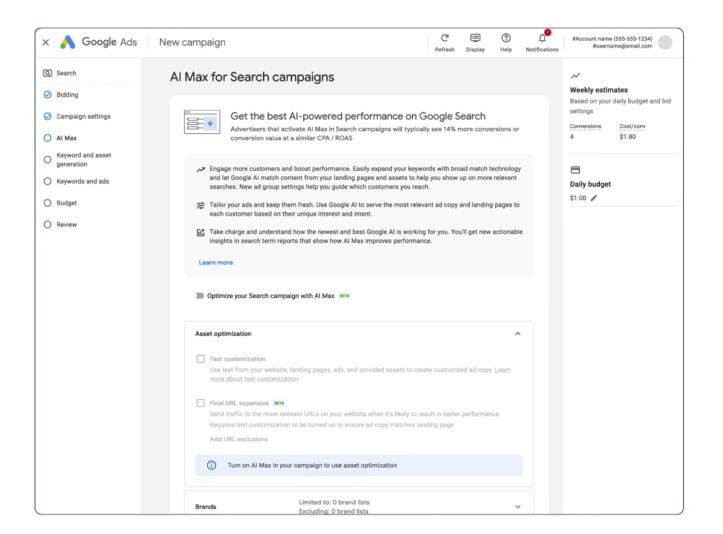The height and width of the screenshot is (534, 723).
Task: Click the 'AI Max for Search campaigns' heading
Action: tap(252, 77)
